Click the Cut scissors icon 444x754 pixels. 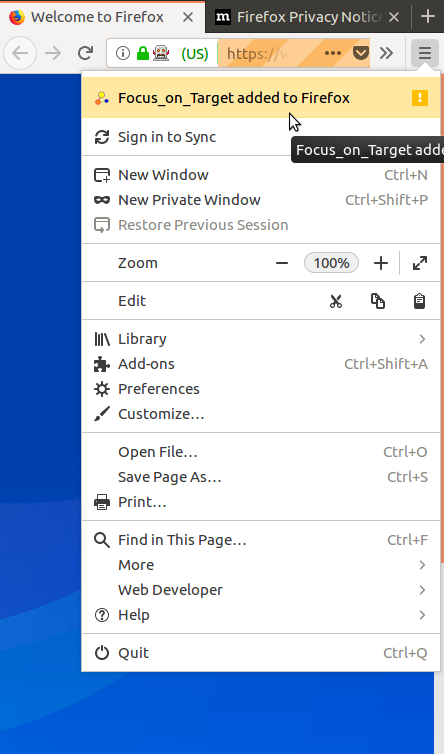336,301
